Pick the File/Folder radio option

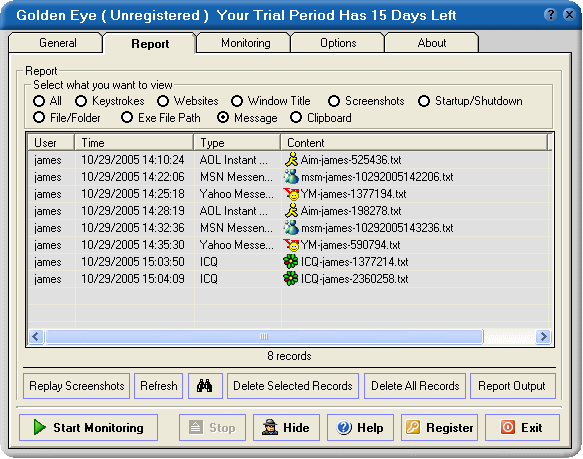39,118
